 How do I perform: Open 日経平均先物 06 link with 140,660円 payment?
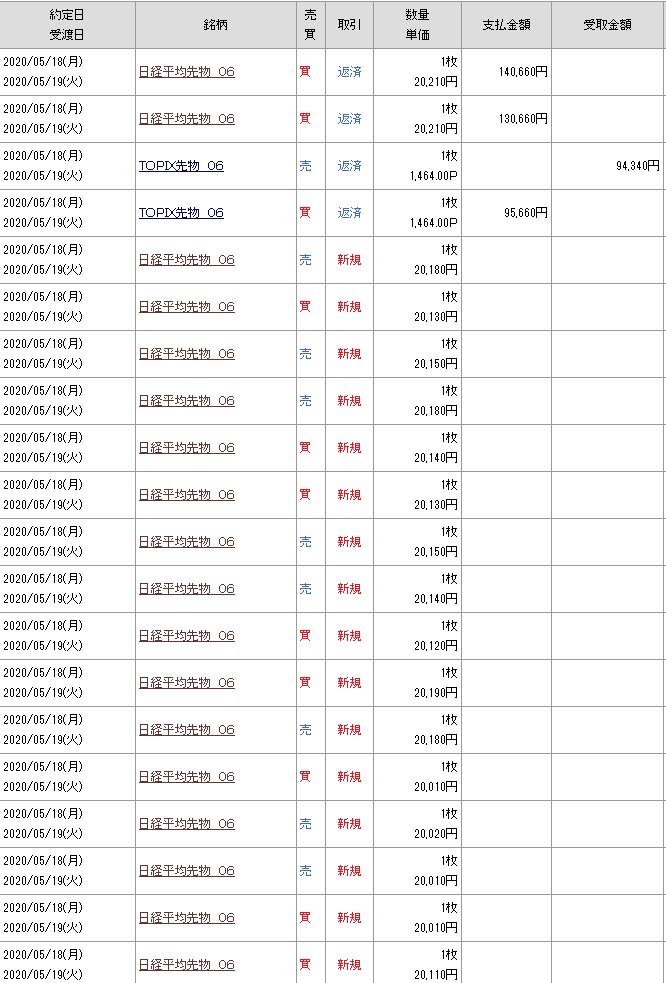click(x=186, y=72)
